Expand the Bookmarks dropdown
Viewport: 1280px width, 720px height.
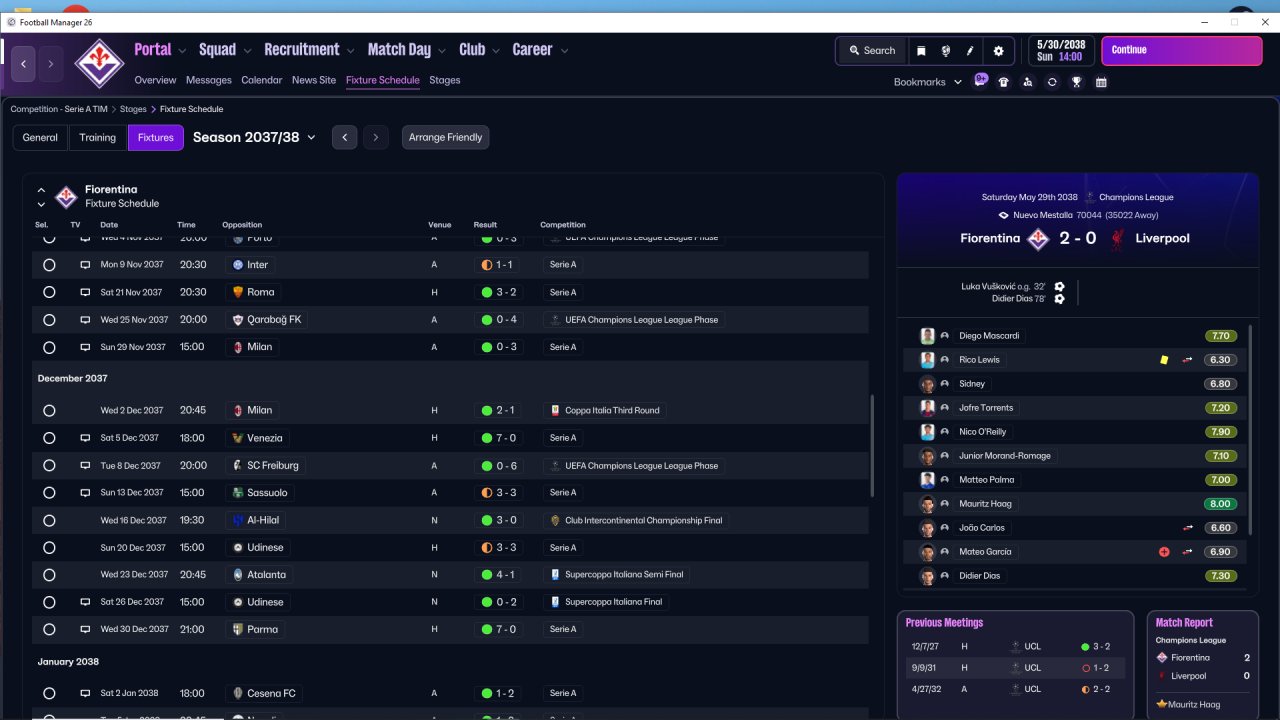[x=928, y=82]
